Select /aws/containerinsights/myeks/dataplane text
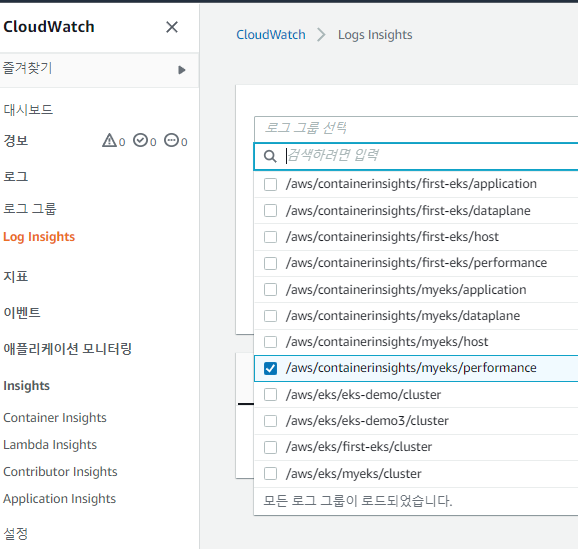This screenshot has width=578, height=549. 403,316
